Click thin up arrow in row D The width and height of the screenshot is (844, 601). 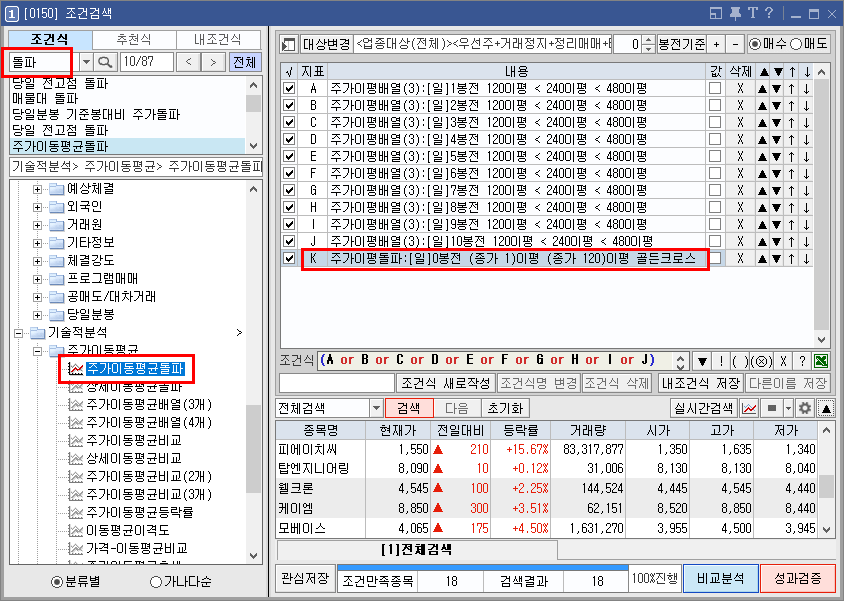coord(792,140)
